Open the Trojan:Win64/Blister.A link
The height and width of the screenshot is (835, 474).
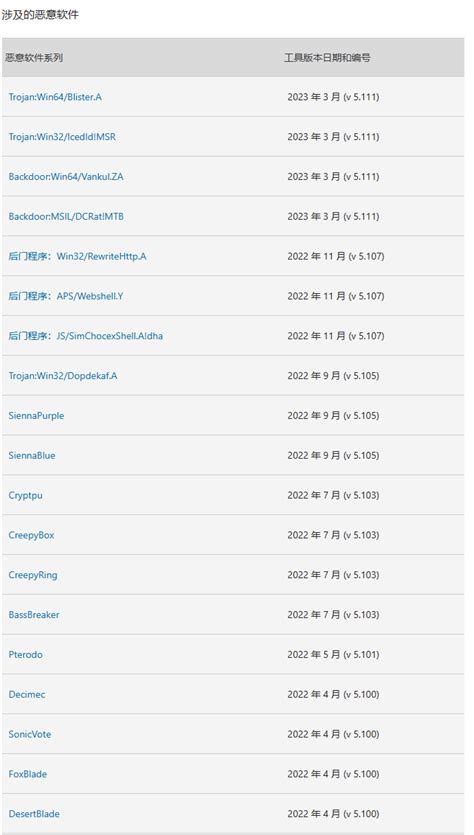[x=55, y=97]
